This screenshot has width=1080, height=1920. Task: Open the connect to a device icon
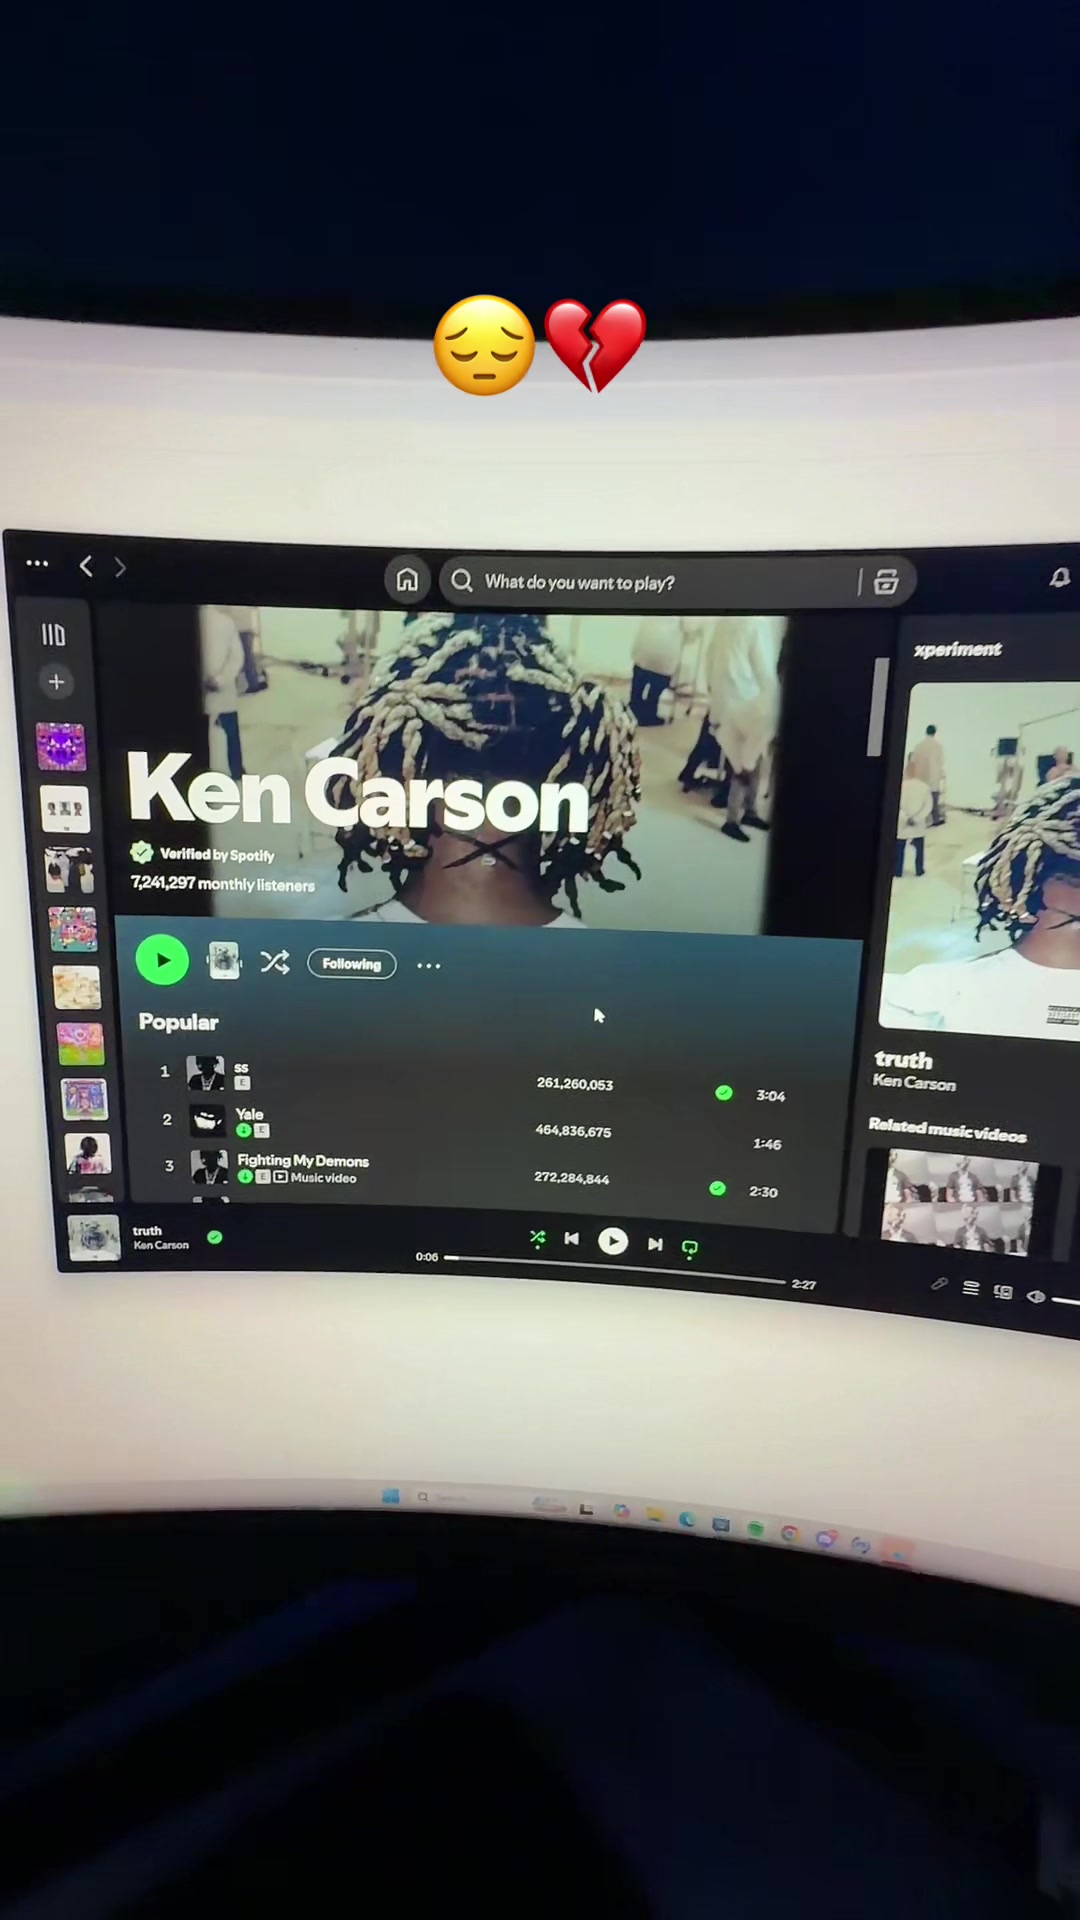coord(1003,1292)
